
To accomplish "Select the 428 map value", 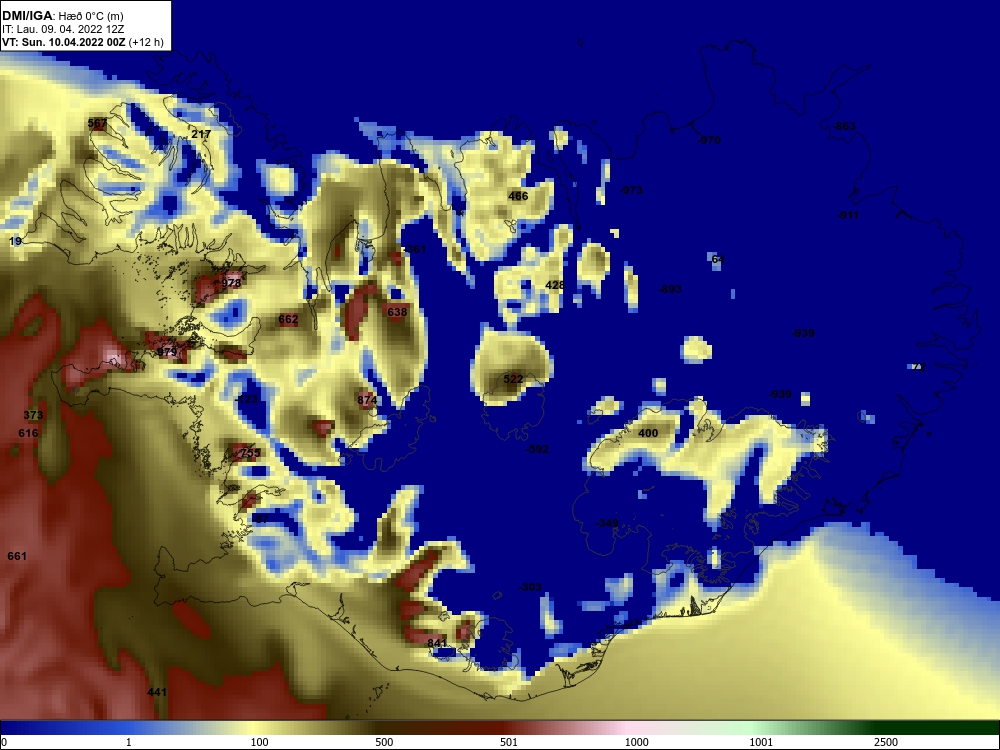I will (x=555, y=285).
